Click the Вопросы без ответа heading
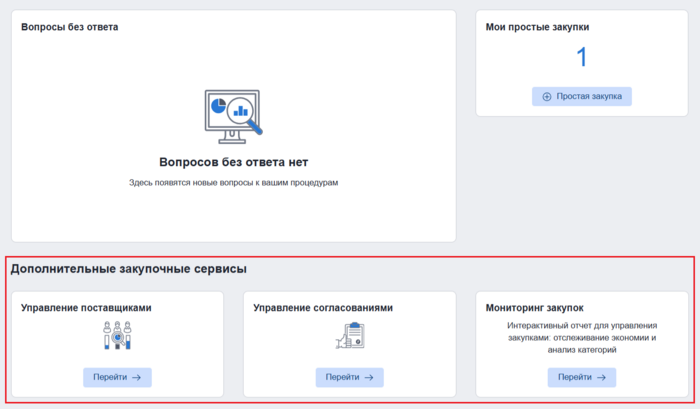Screen dimensions: 700x409 coord(70,27)
